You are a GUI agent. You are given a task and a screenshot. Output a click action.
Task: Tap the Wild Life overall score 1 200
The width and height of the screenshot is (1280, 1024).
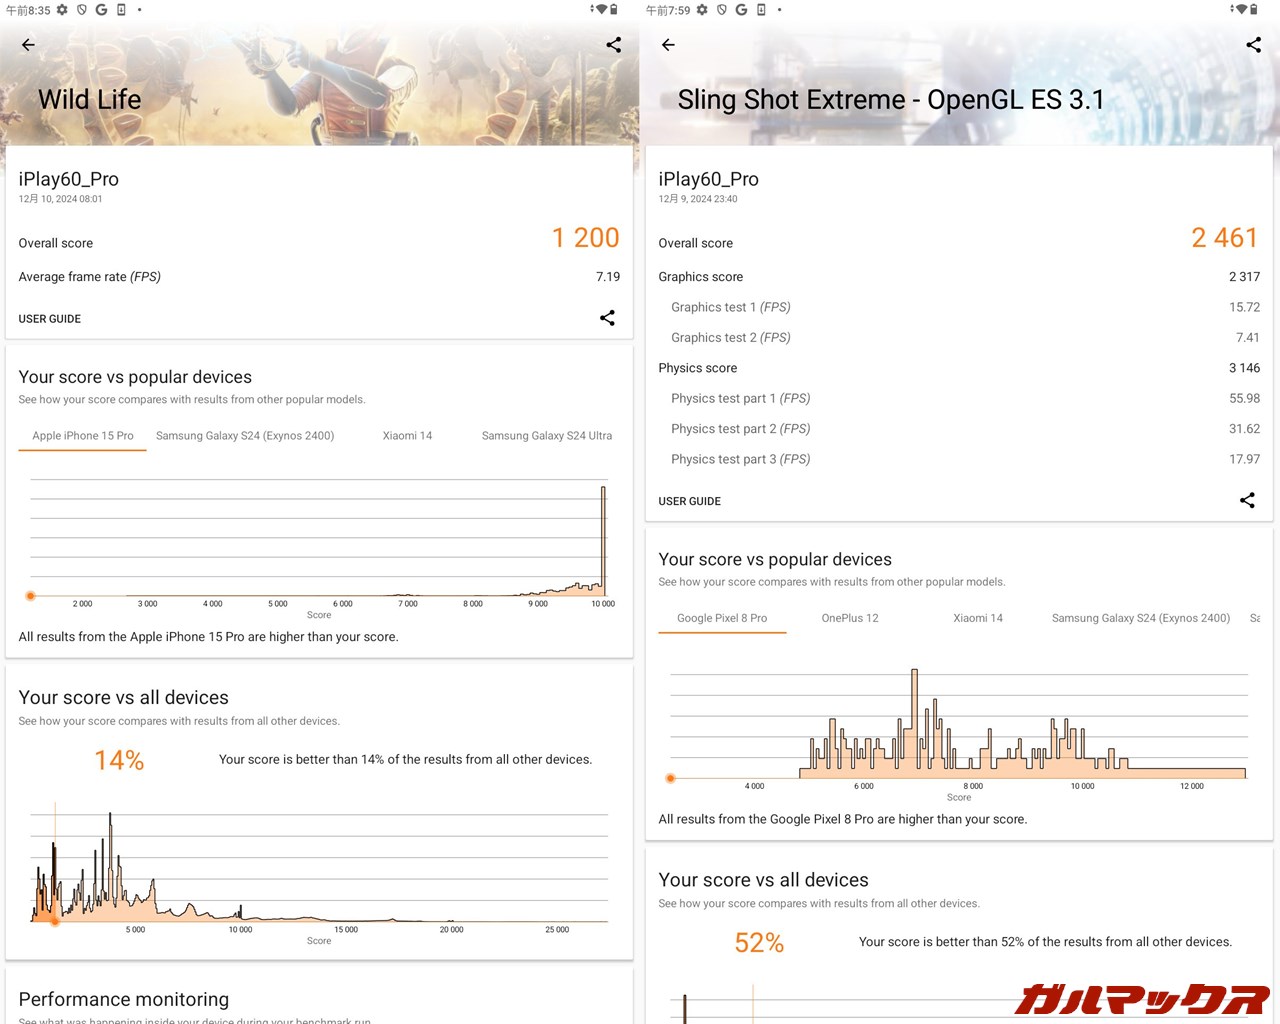pyautogui.click(x=585, y=238)
